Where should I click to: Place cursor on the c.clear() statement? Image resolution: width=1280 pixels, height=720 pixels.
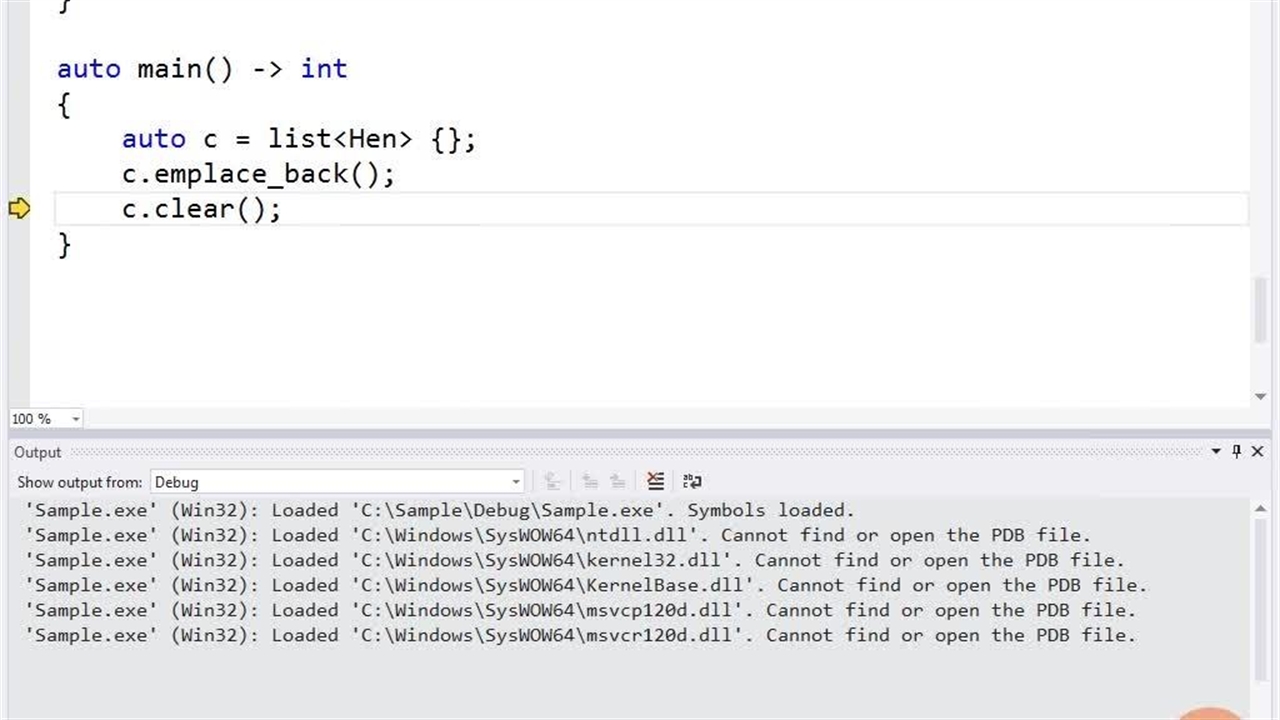(201, 209)
